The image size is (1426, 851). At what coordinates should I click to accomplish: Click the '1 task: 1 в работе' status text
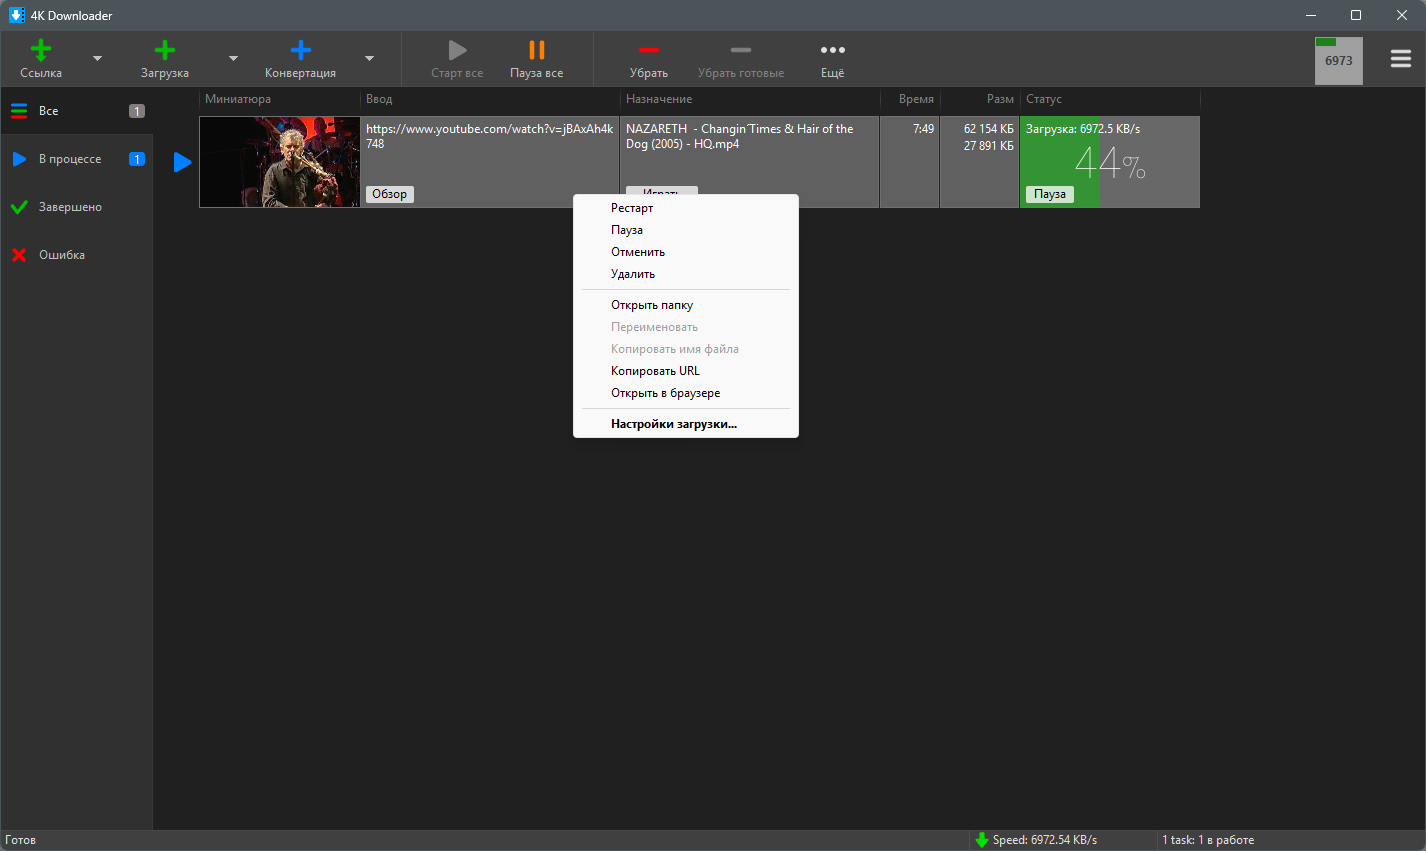1208,840
